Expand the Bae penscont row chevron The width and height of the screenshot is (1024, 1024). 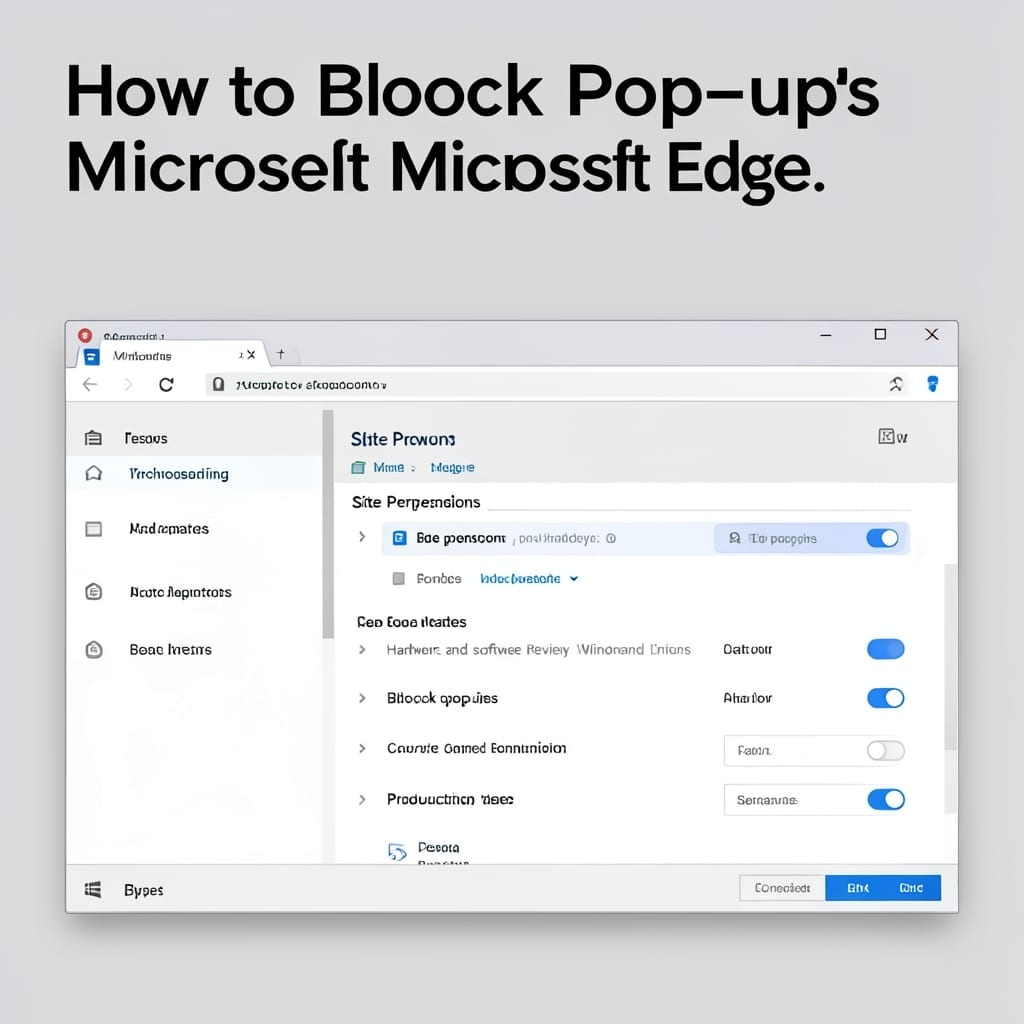point(362,537)
